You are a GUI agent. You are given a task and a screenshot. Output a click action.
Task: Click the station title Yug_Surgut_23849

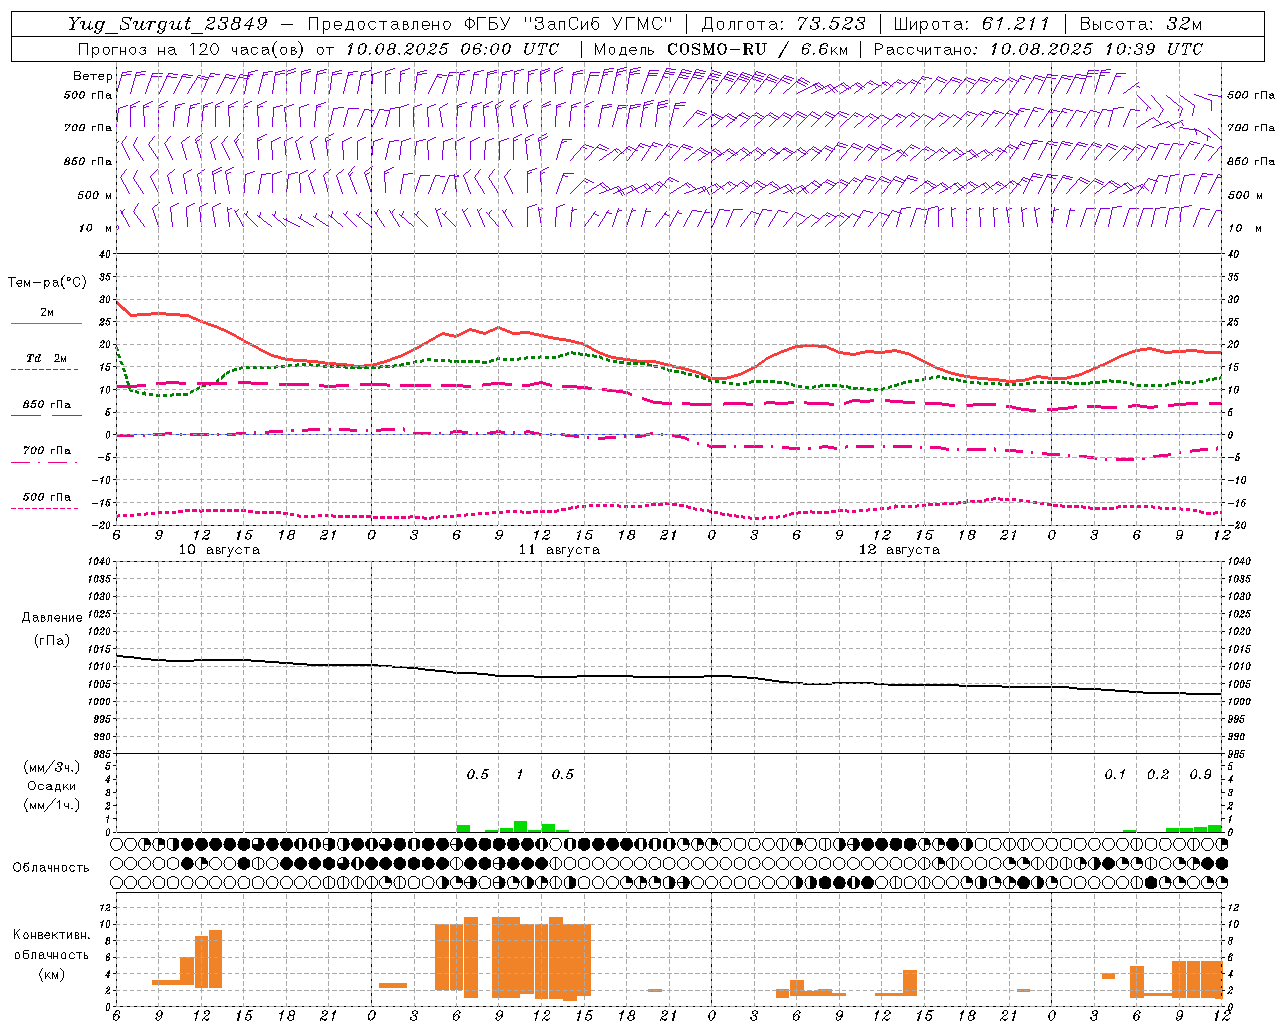tap(168, 25)
